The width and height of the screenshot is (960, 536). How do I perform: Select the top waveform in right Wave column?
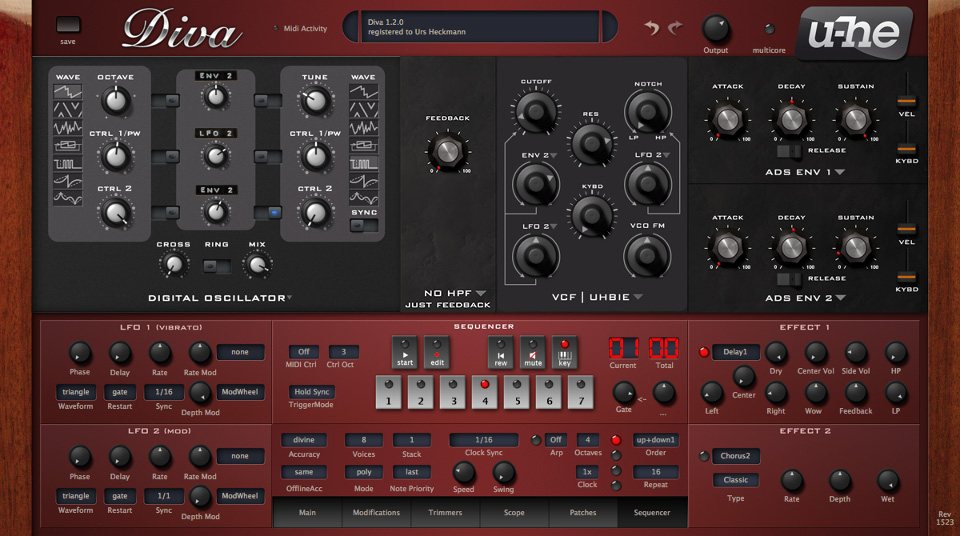[x=364, y=92]
